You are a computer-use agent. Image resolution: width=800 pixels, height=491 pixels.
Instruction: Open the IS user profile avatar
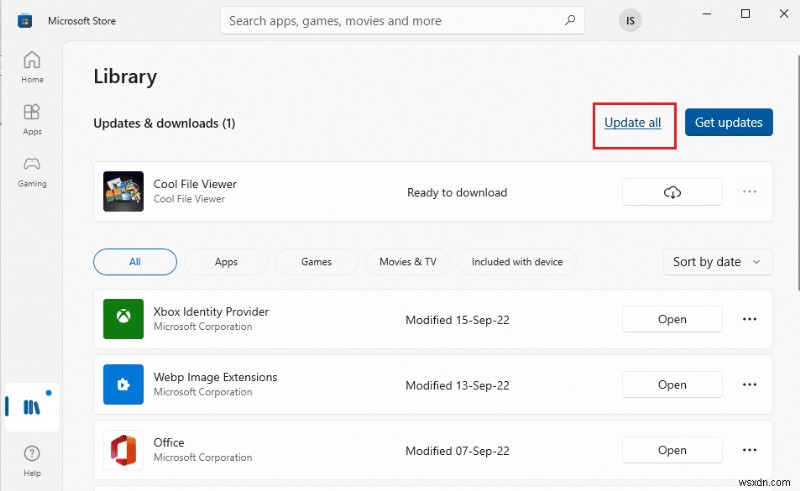(x=630, y=20)
